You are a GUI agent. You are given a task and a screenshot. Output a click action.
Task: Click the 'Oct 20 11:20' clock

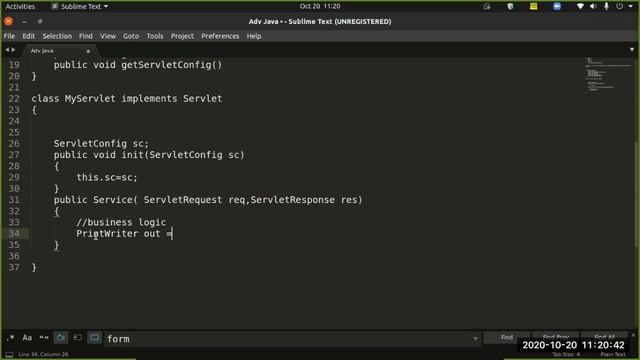(x=320, y=6)
